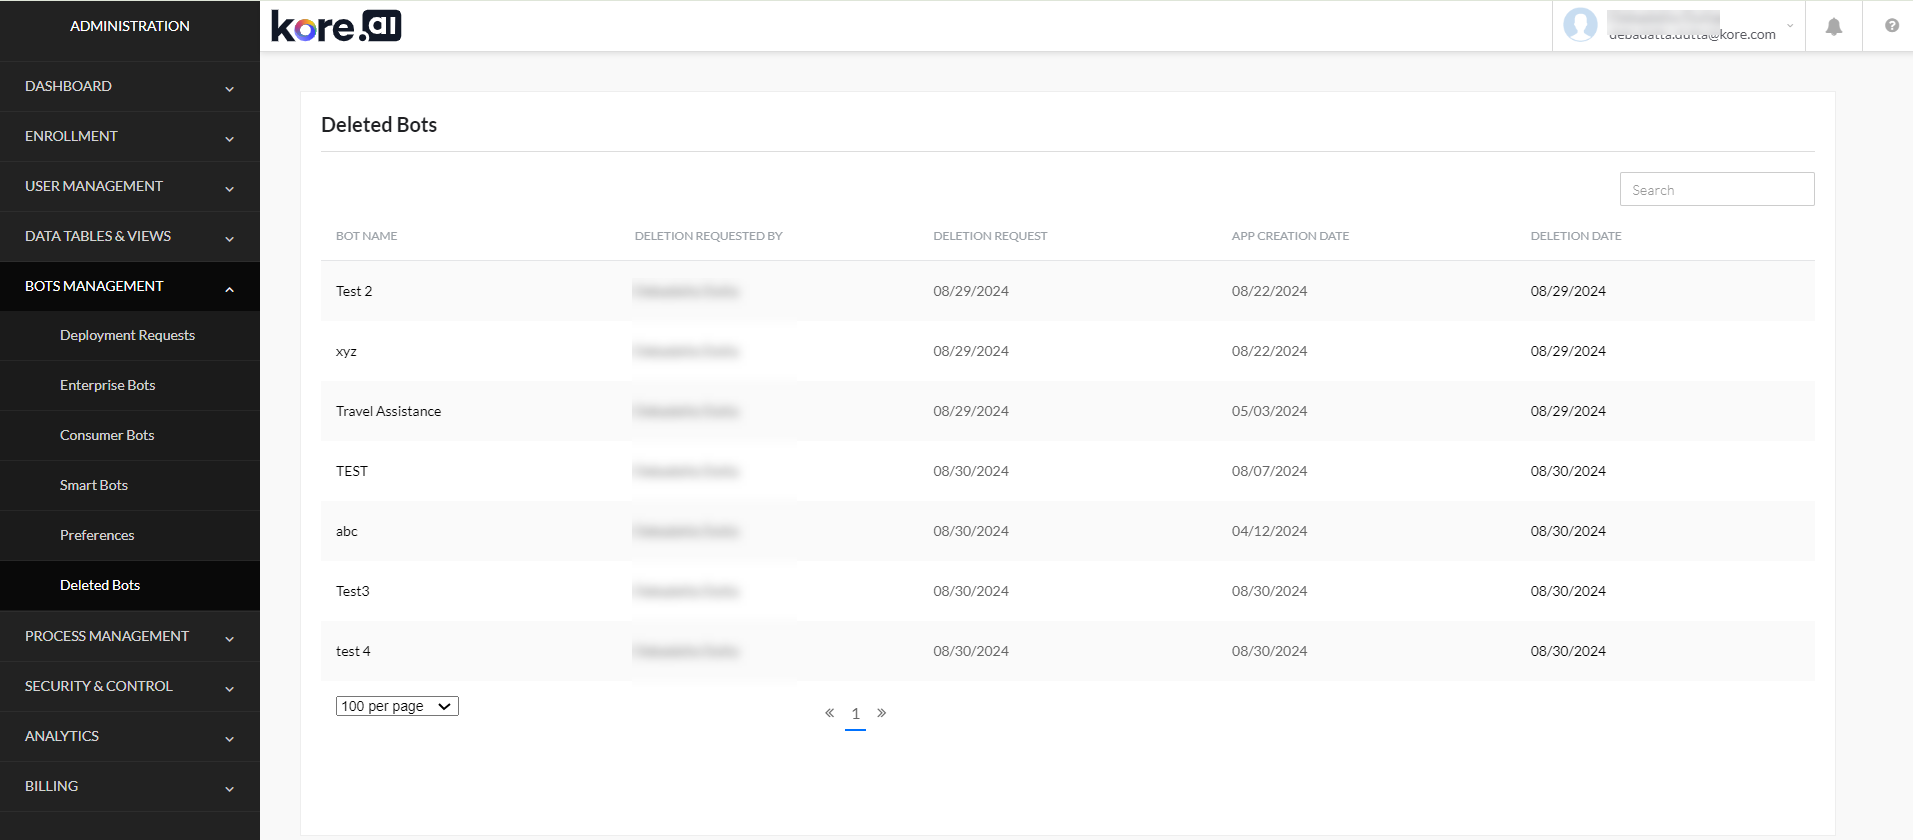The height and width of the screenshot is (840, 1913).
Task: Open the 100 per page dropdown
Action: pos(397,706)
